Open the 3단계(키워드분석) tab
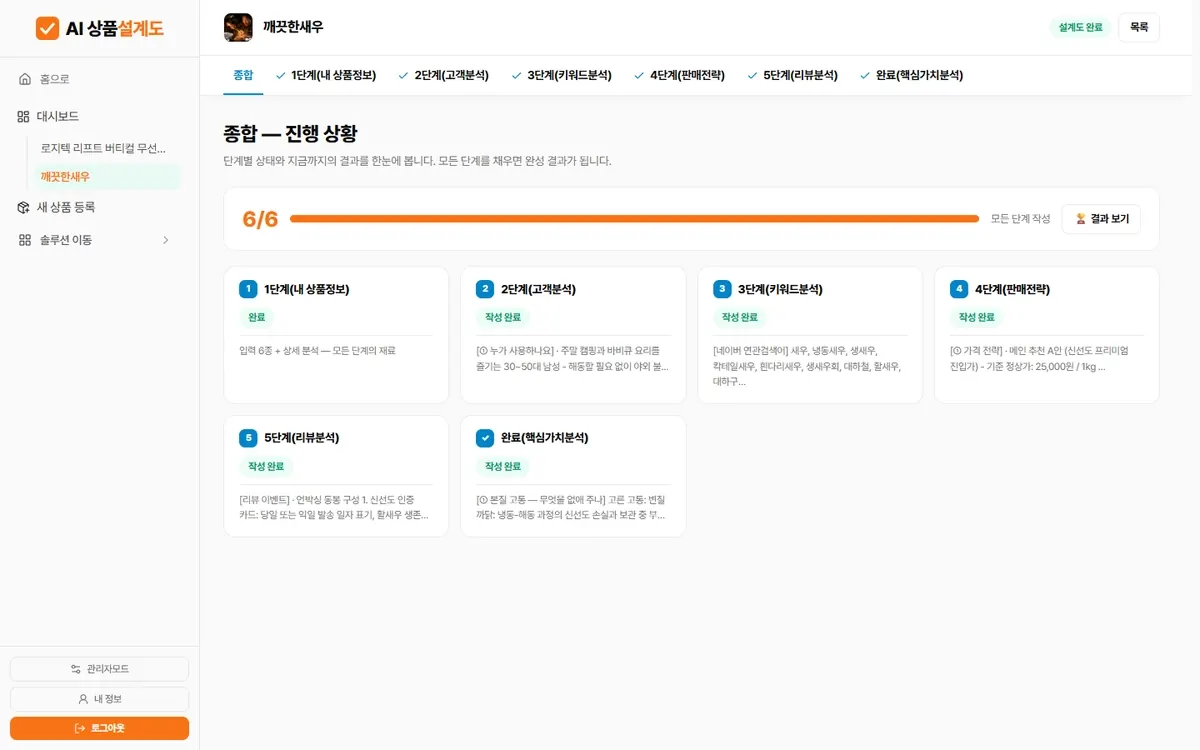This screenshot has height=750, width=1200. (562, 75)
